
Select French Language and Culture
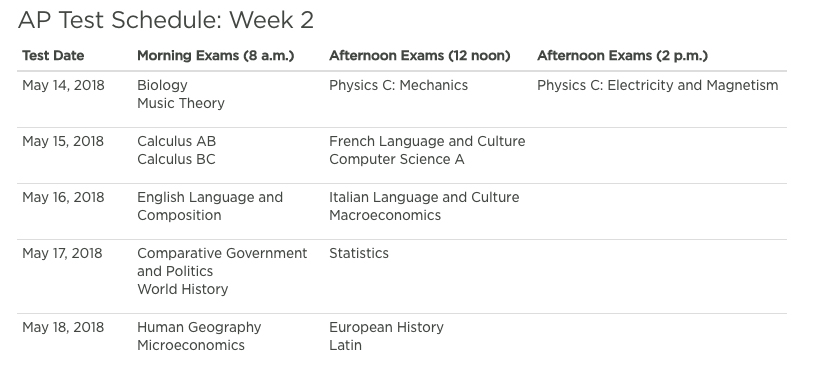point(427,142)
